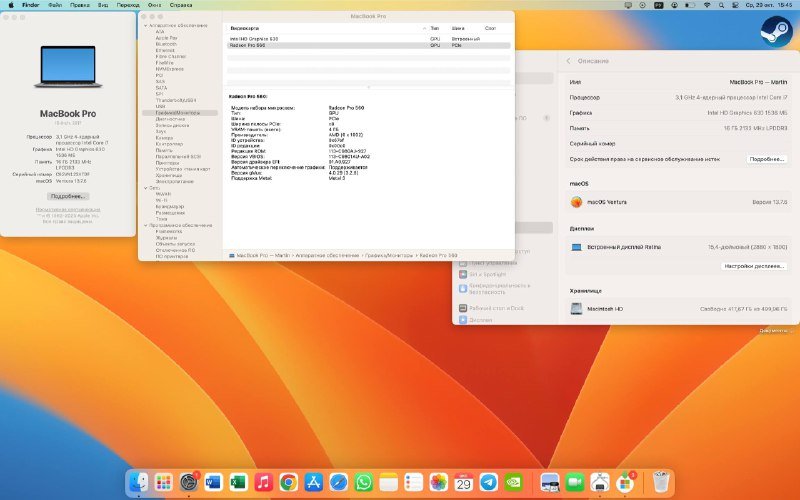
Task: Open FaceTime from the Dock
Action: (x=575, y=482)
